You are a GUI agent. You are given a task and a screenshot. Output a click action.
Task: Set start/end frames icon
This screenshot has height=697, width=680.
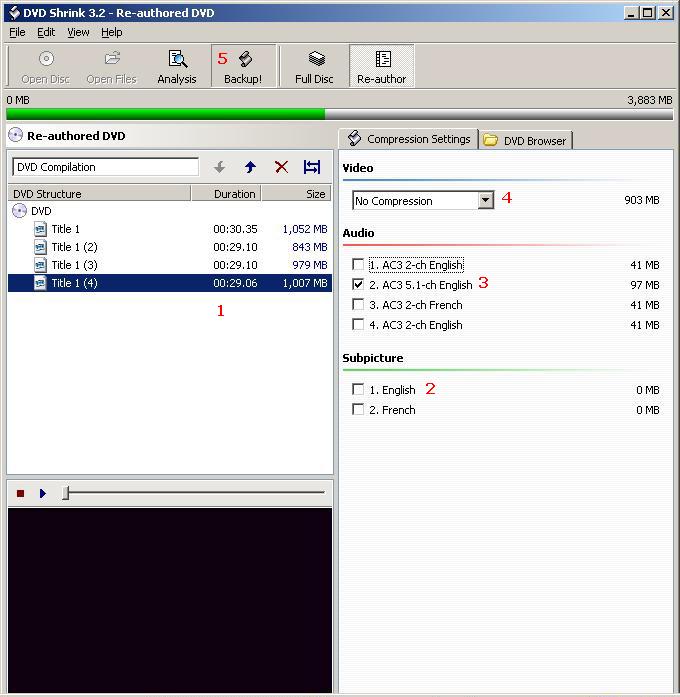(x=312, y=167)
